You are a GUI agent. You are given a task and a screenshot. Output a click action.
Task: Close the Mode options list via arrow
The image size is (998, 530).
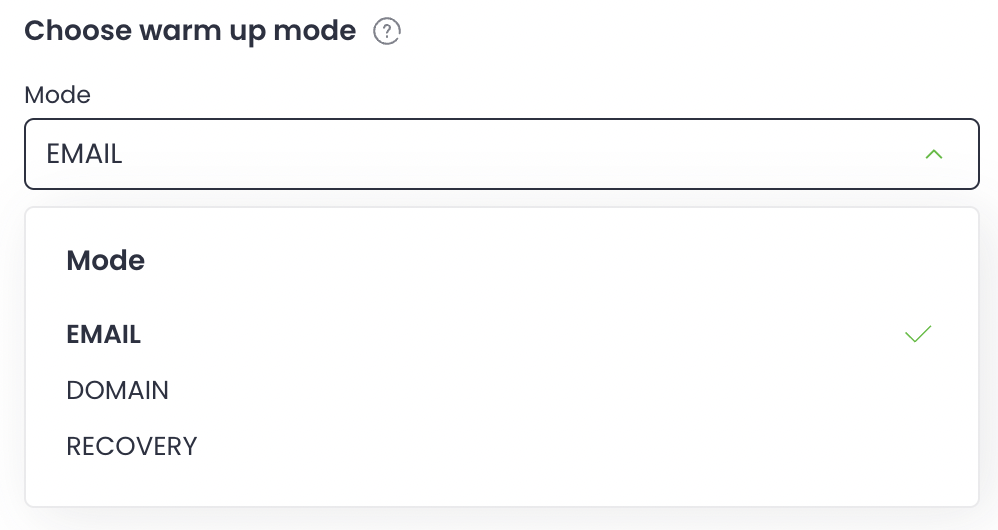coord(934,154)
